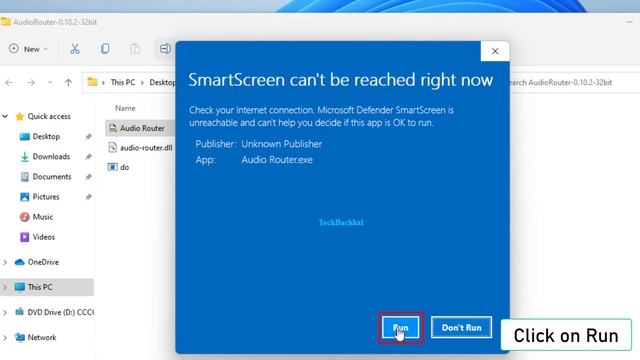Screen dimensions: 640x360
Task: Open Documents in Quick access
Action: (52, 176)
